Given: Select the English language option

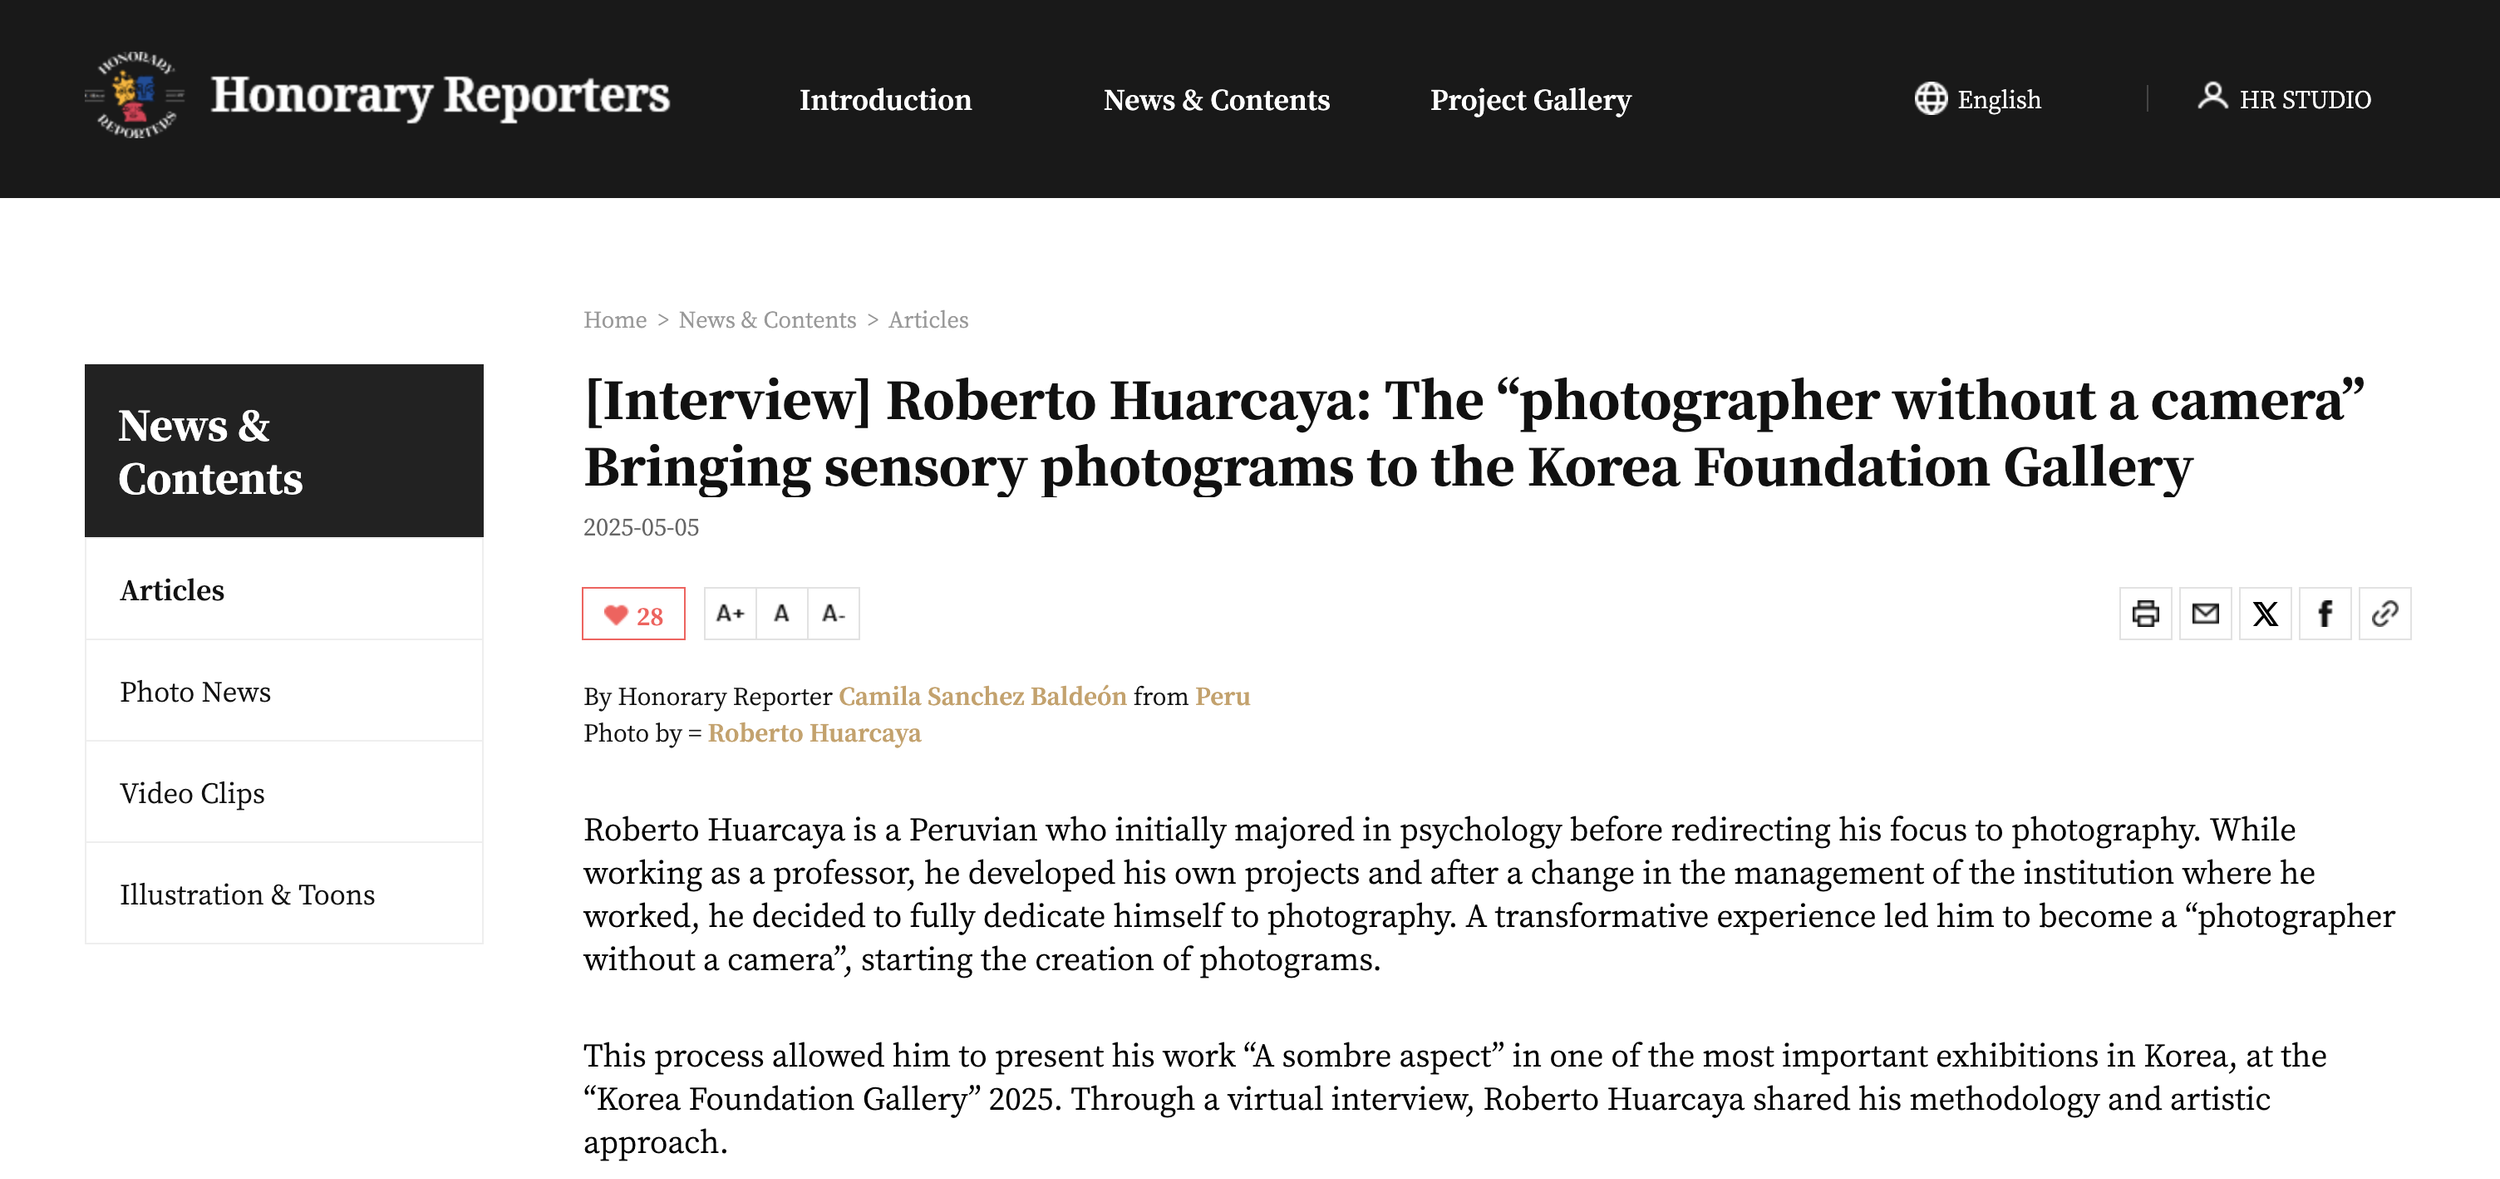Looking at the screenshot, I should (1999, 100).
